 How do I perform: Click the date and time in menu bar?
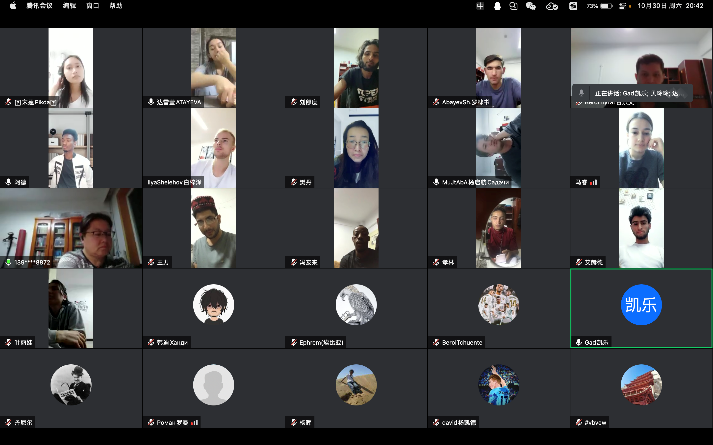click(x=669, y=6)
